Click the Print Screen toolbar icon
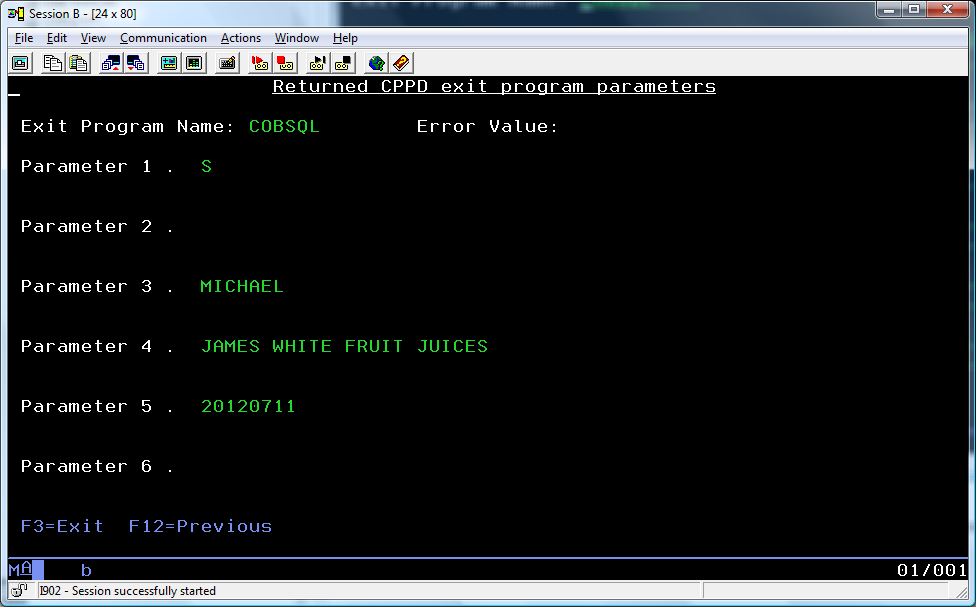The width and height of the screenshot is (976, 607). coord(21,63)
